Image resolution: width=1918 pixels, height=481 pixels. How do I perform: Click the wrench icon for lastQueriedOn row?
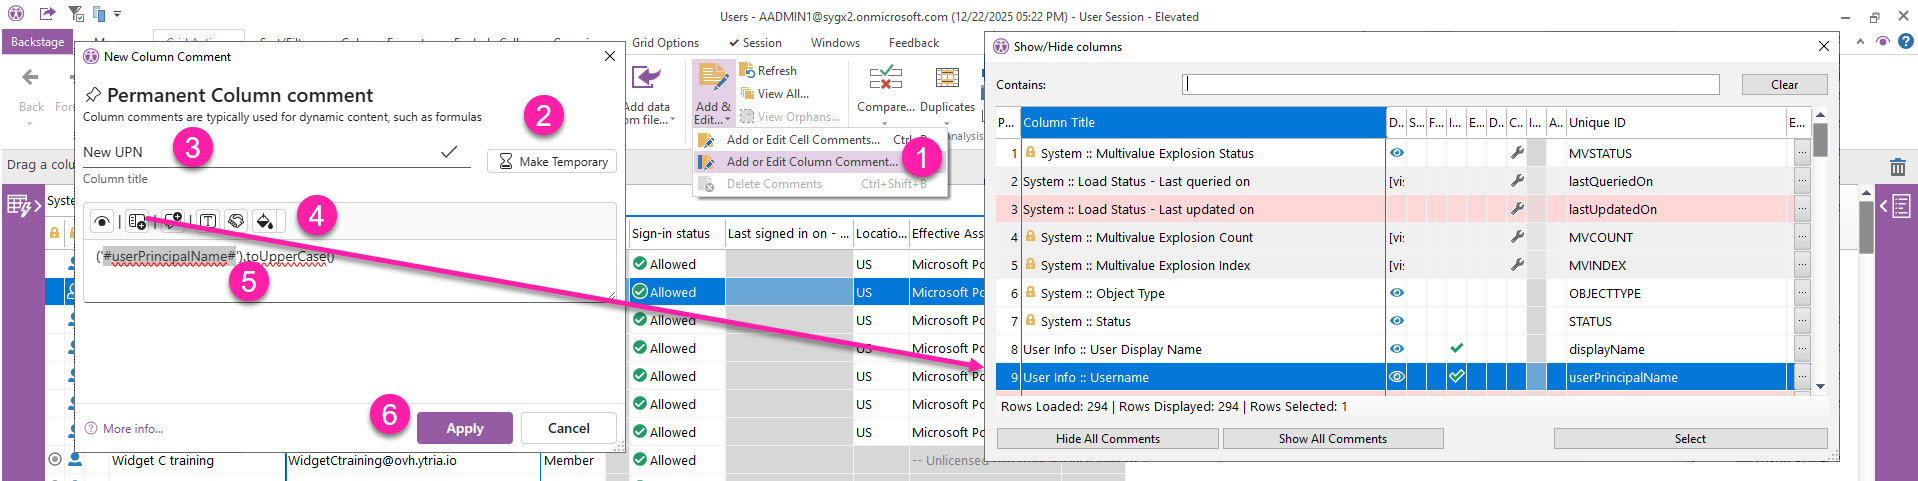pyautogui.click(x=1517, y=181)
